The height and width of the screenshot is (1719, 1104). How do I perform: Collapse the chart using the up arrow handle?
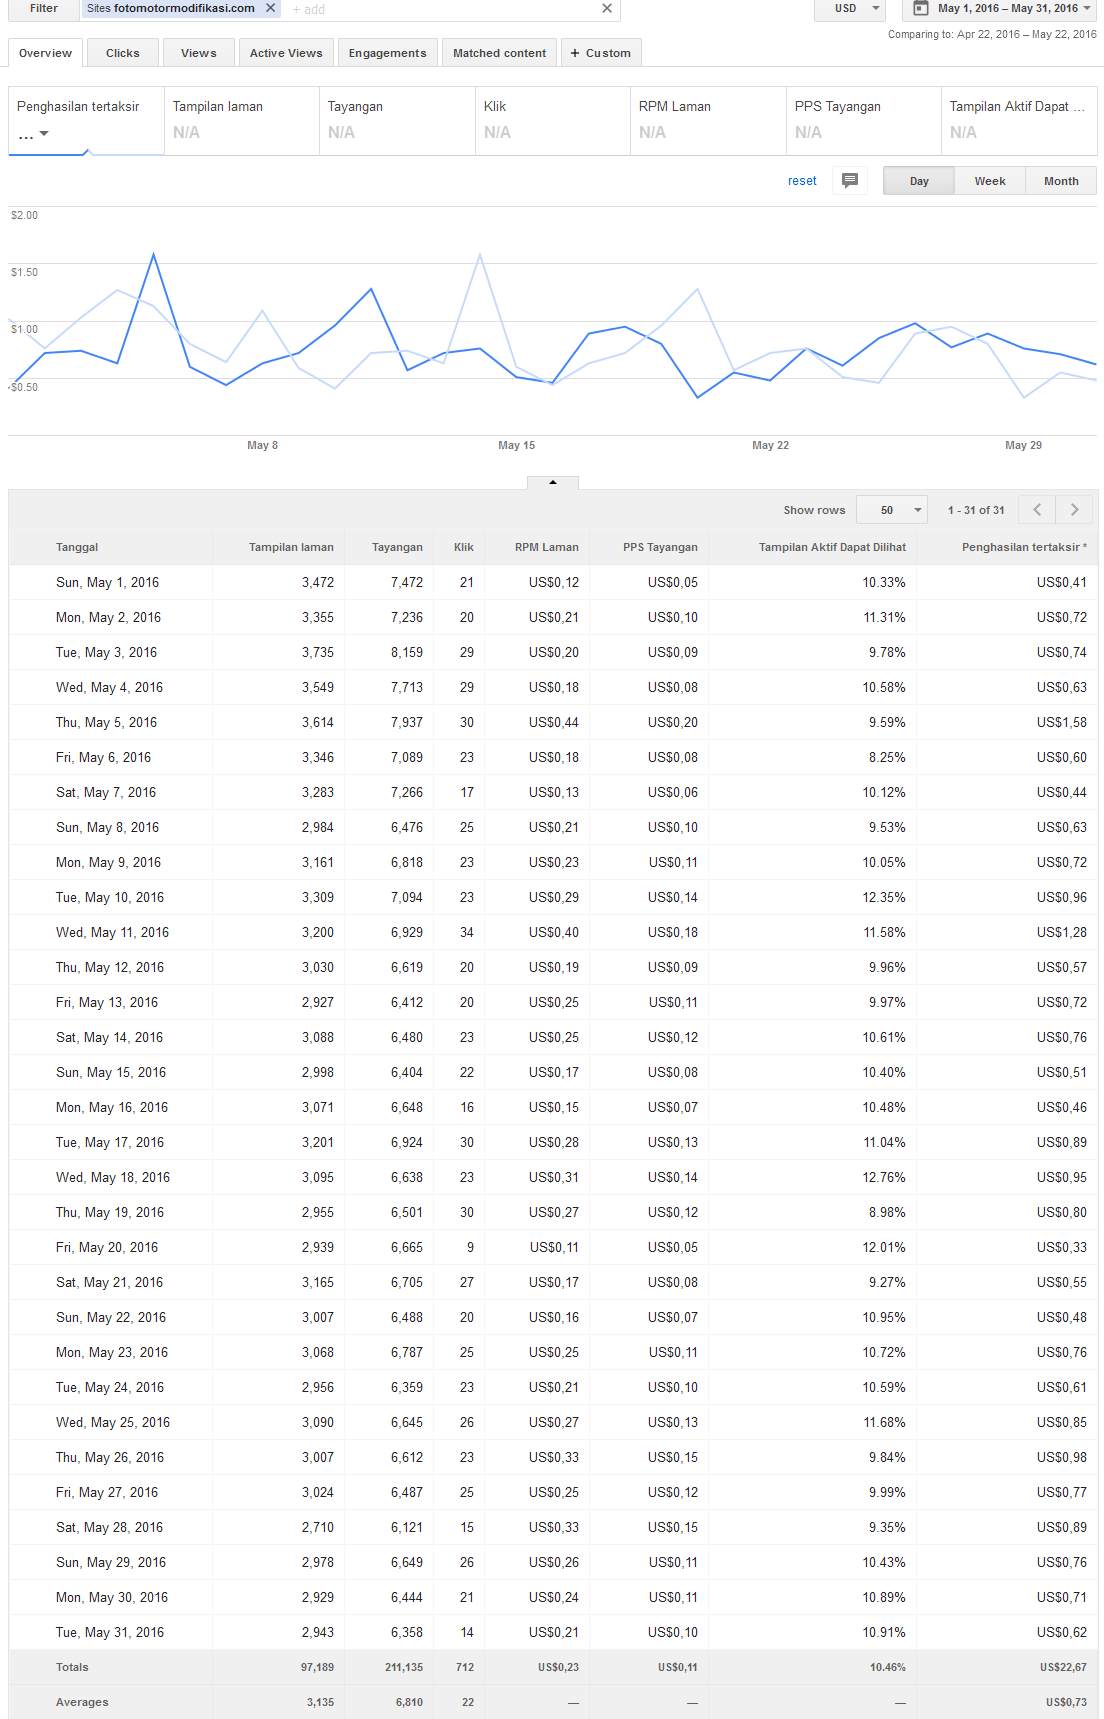click(x=553, y=482)
